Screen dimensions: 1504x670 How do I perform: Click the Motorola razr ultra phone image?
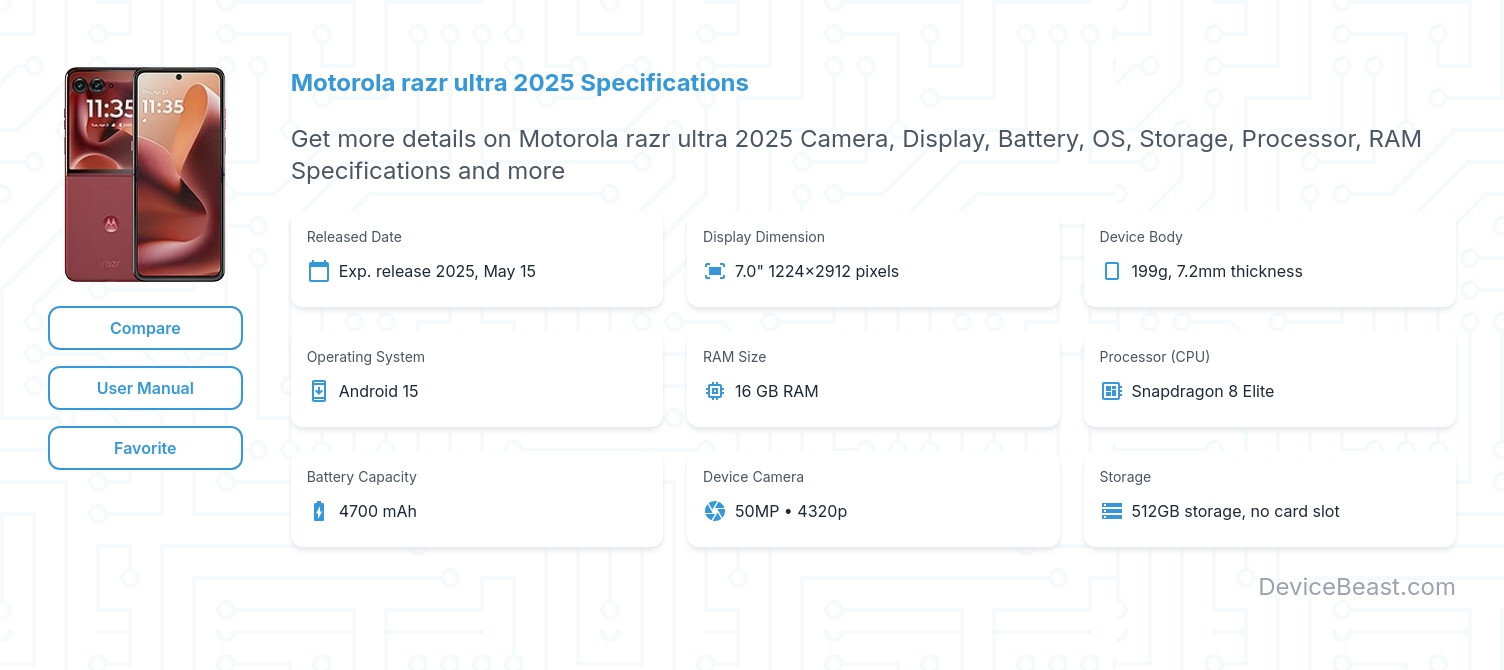(145, 174)
